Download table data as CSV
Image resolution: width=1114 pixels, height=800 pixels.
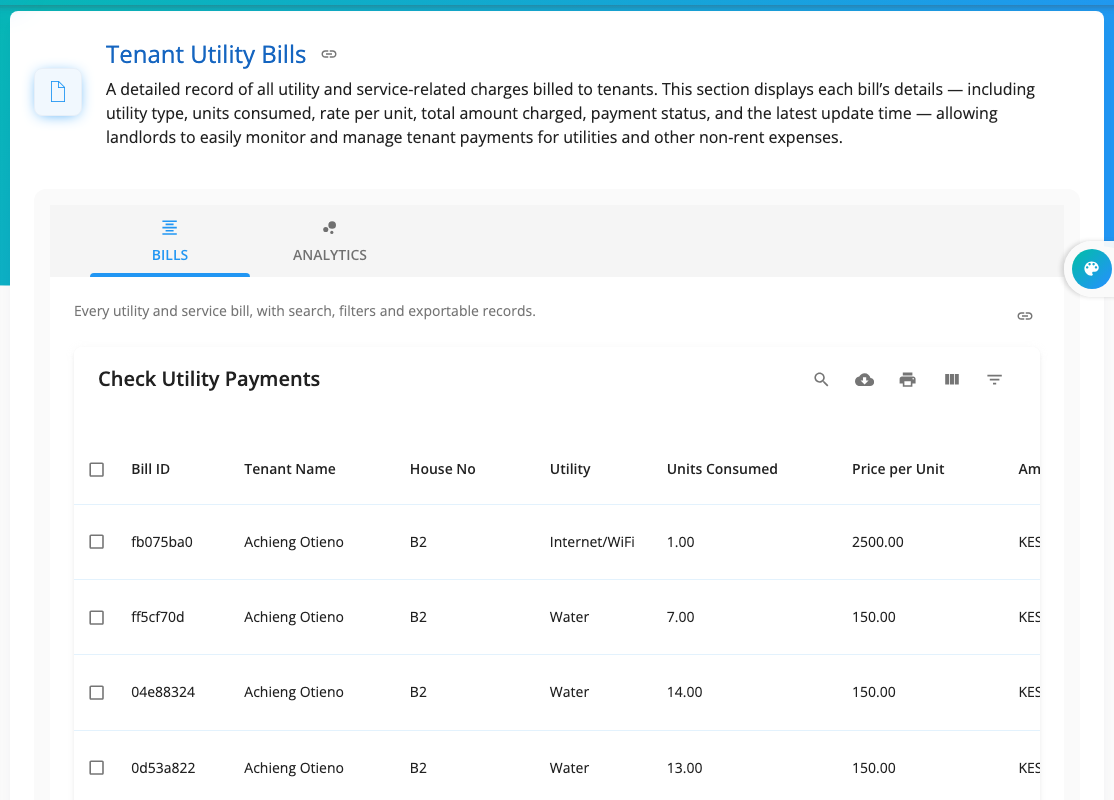point(864,379)
